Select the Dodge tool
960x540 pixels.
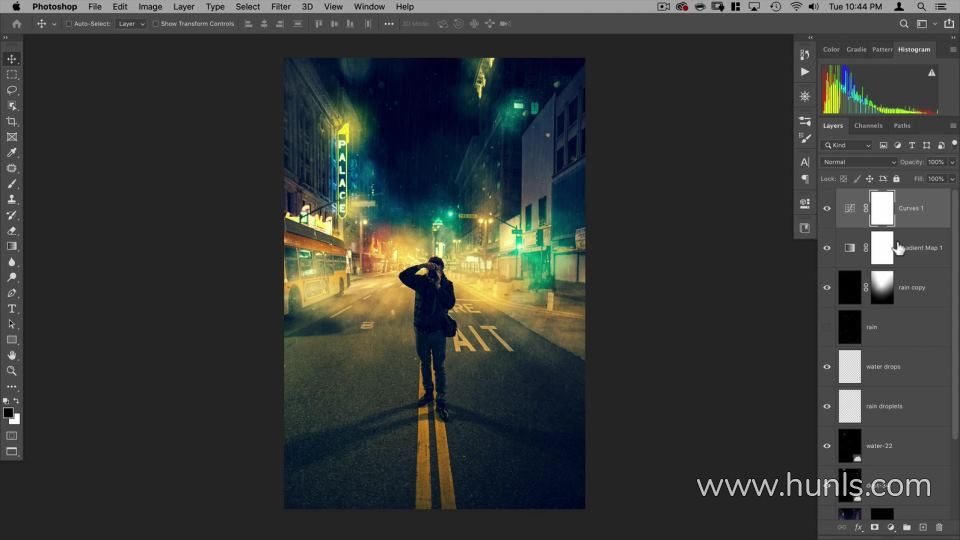(x=12, y=277)
